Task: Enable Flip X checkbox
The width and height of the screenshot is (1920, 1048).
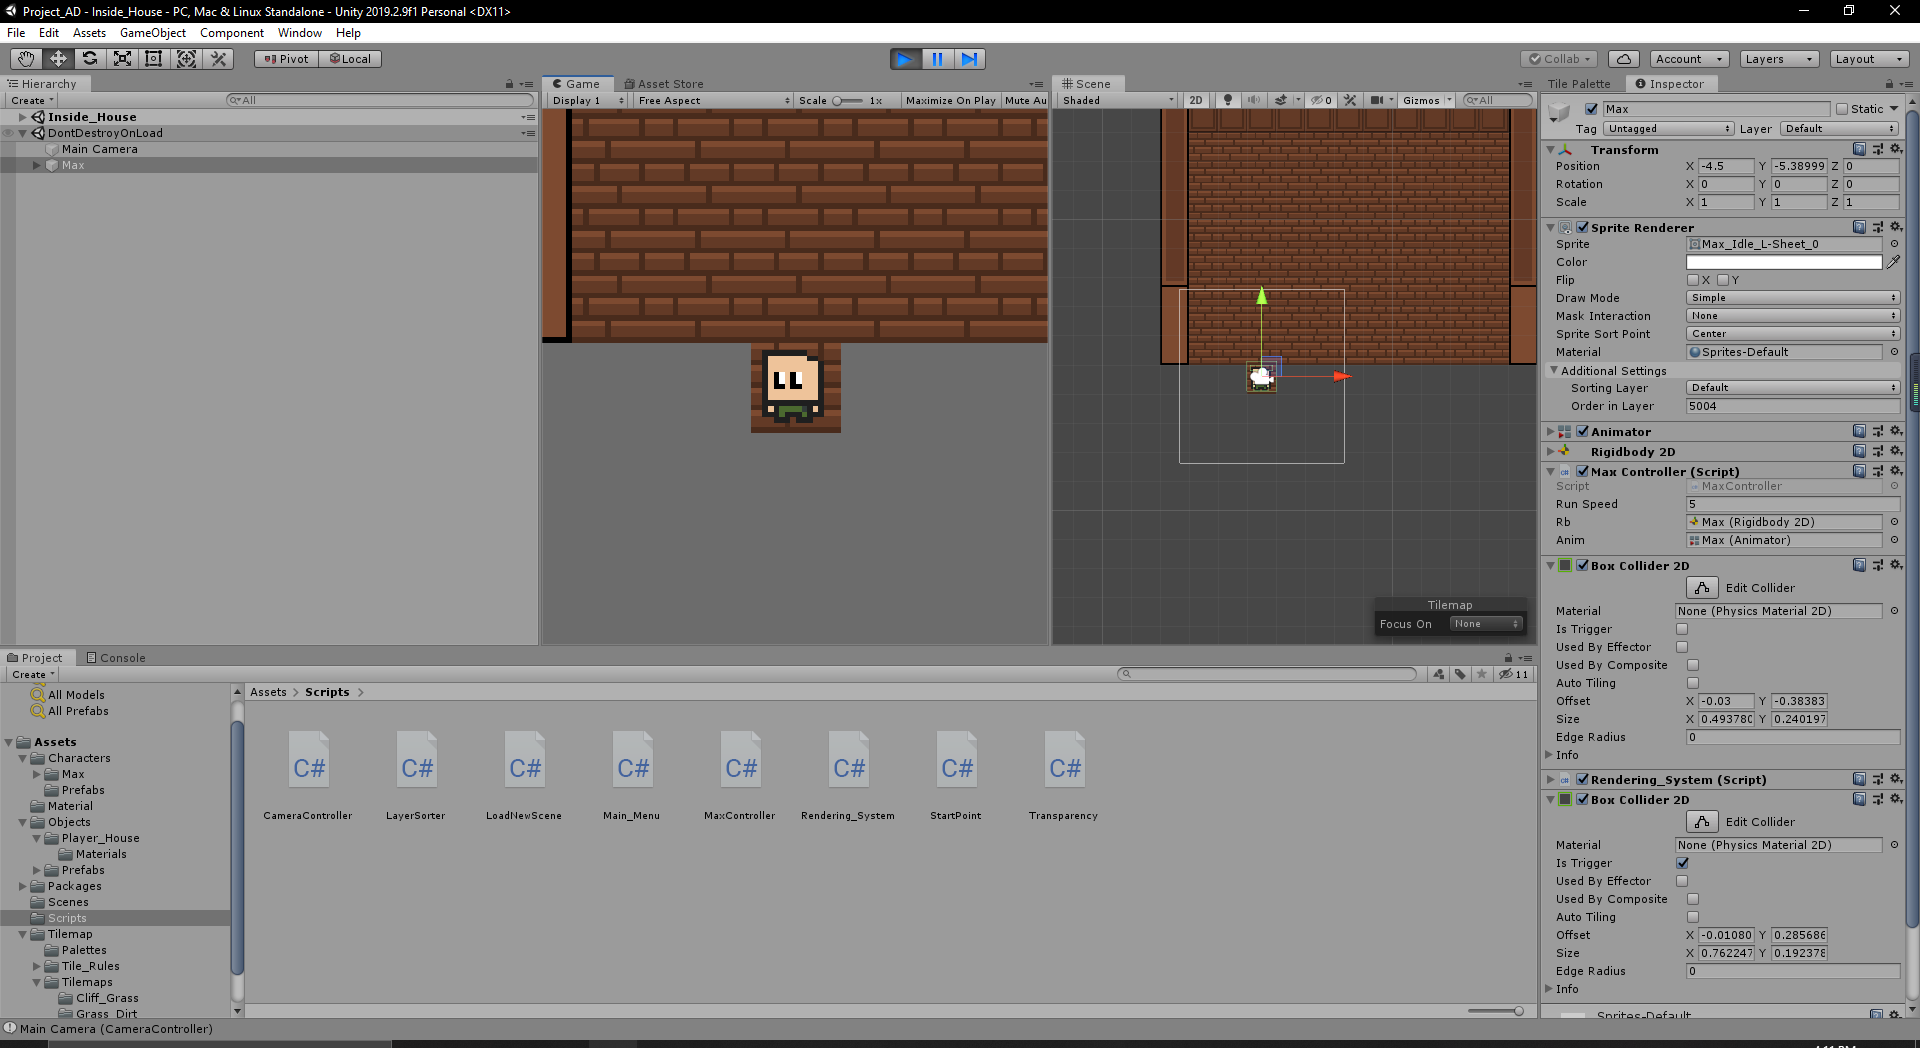Action: pyautogui.click(x=1693, y=280)
